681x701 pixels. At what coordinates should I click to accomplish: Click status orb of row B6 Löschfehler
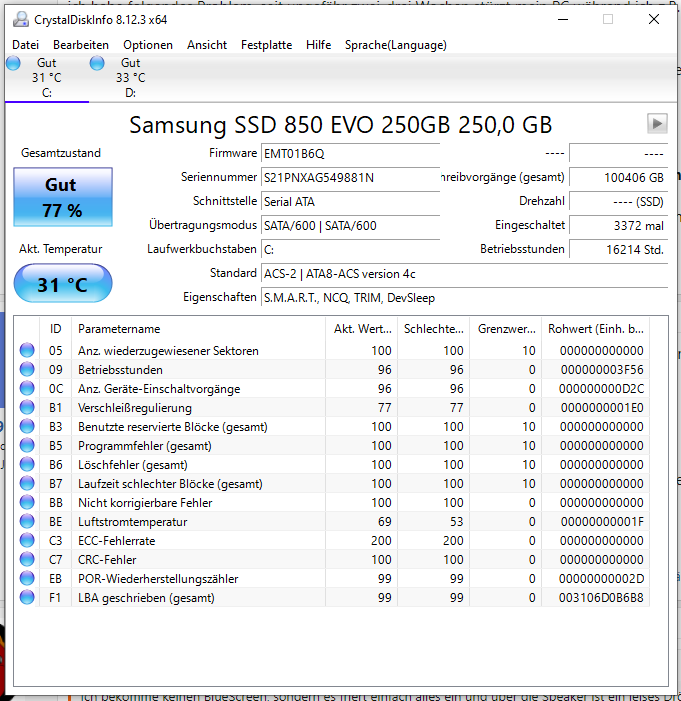click(27, 464)
